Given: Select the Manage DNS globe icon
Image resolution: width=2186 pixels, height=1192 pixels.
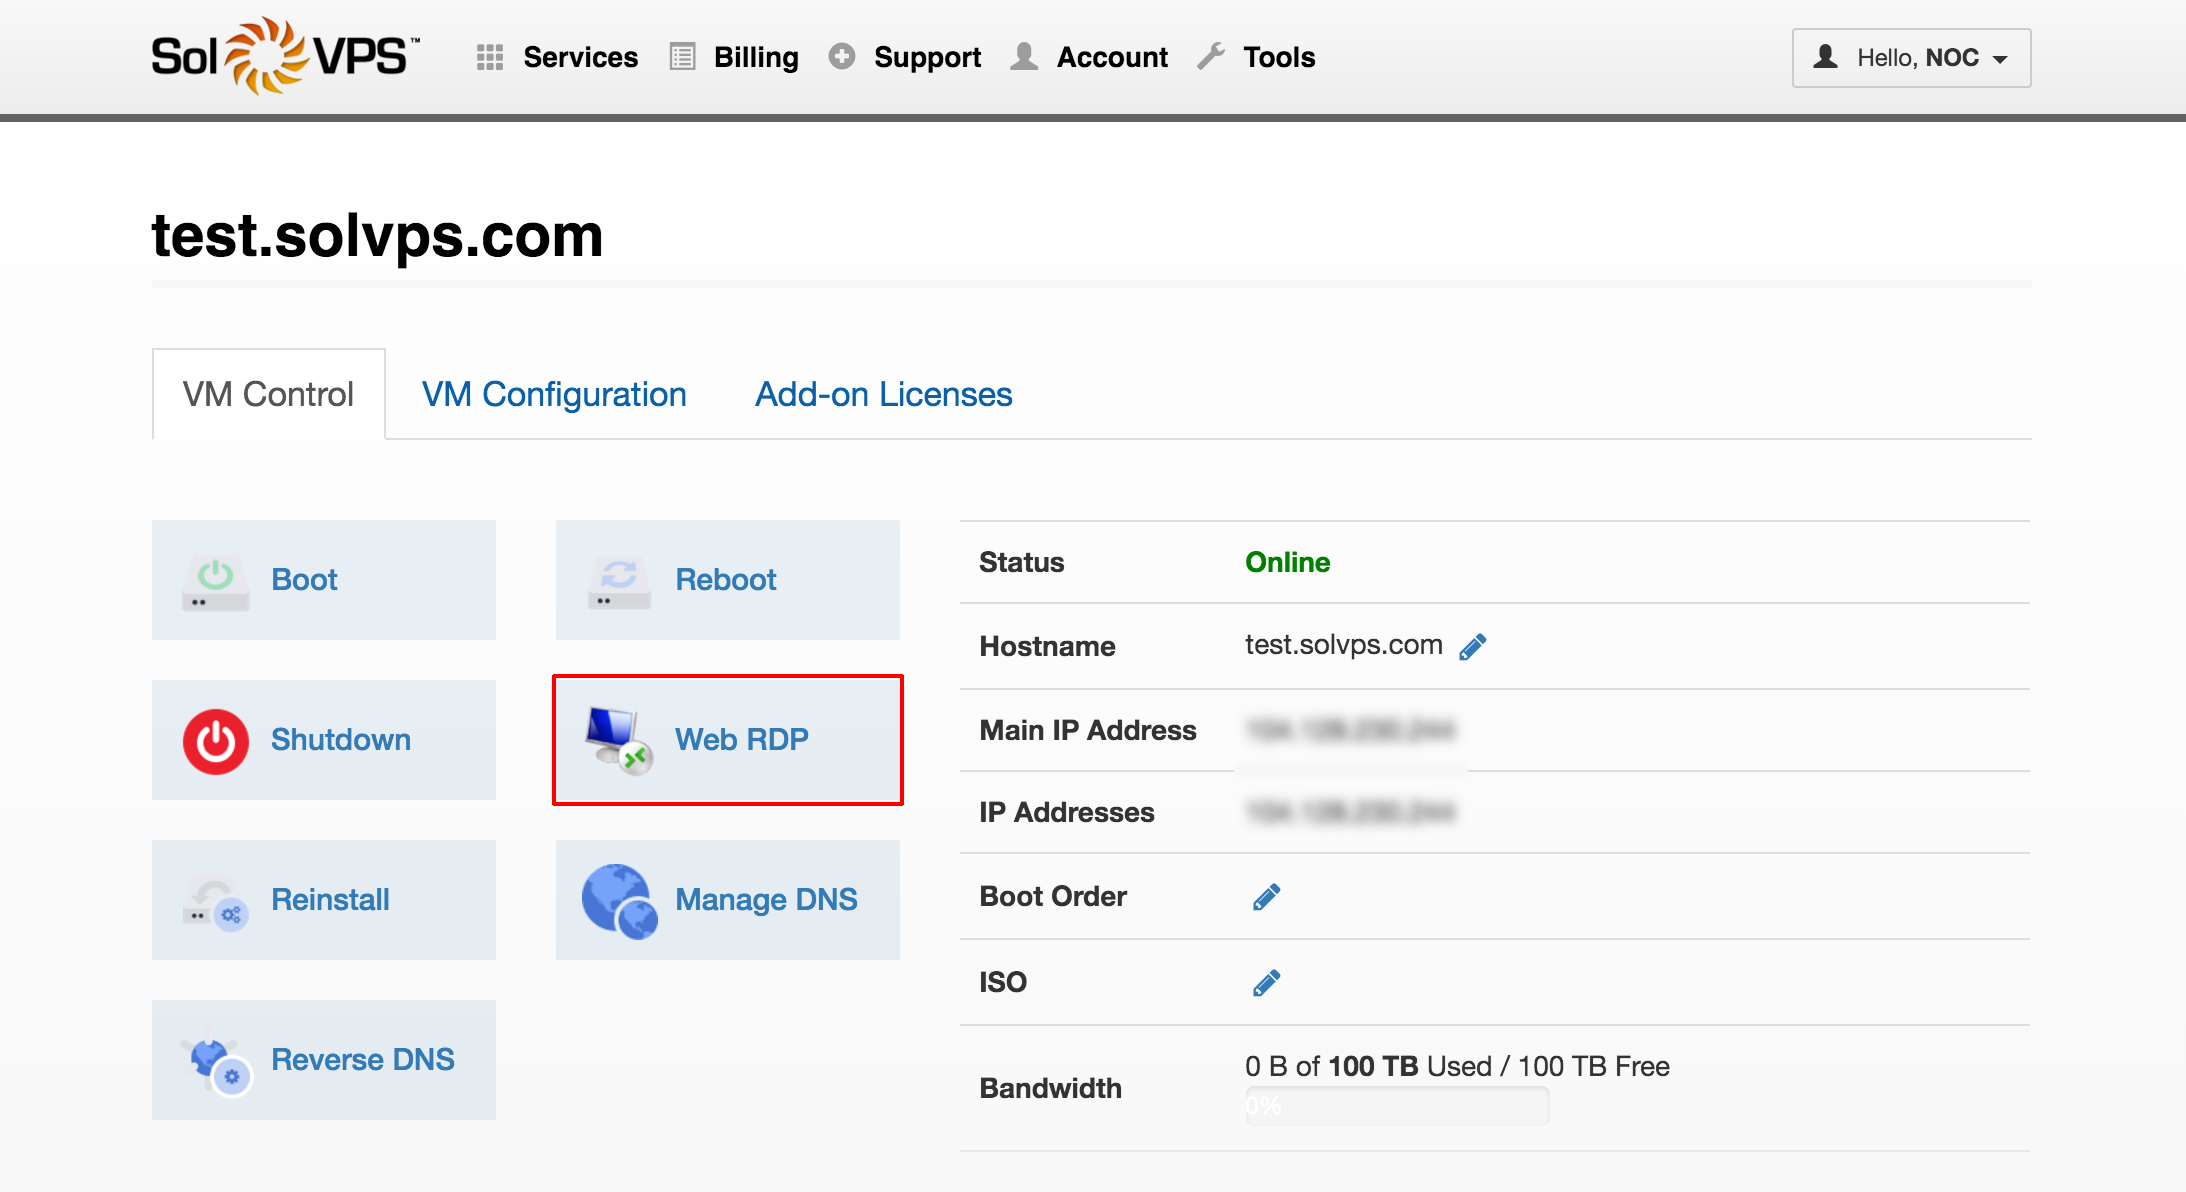Looking at the screenshot, I should point(617,899).
